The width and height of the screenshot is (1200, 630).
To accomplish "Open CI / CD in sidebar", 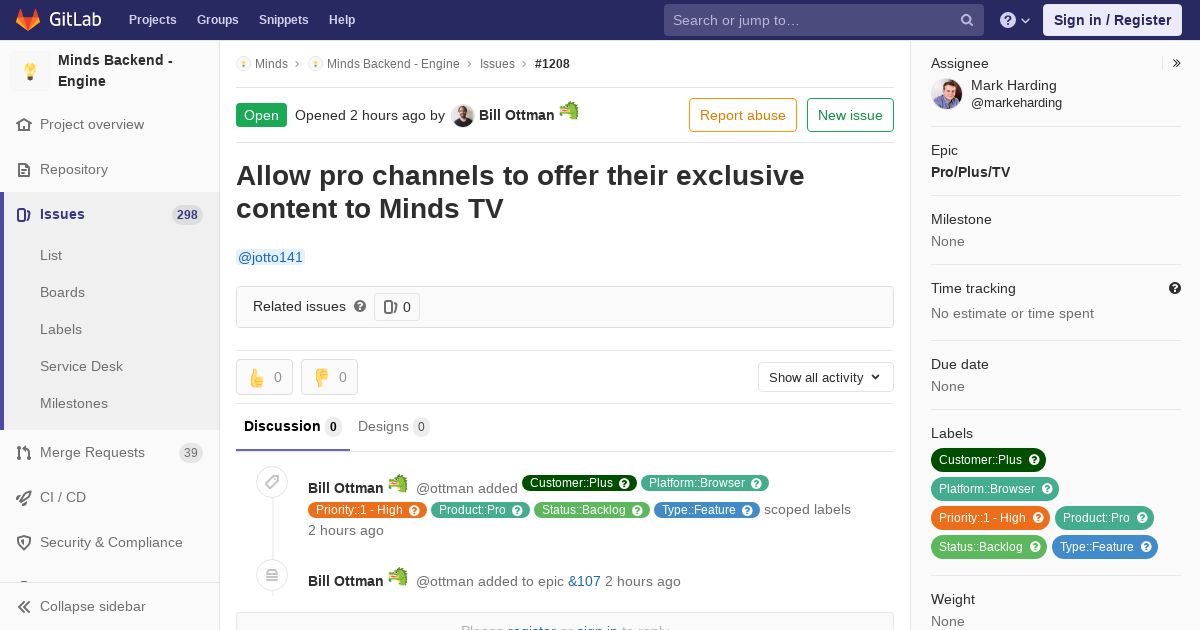I will point(63,497).
